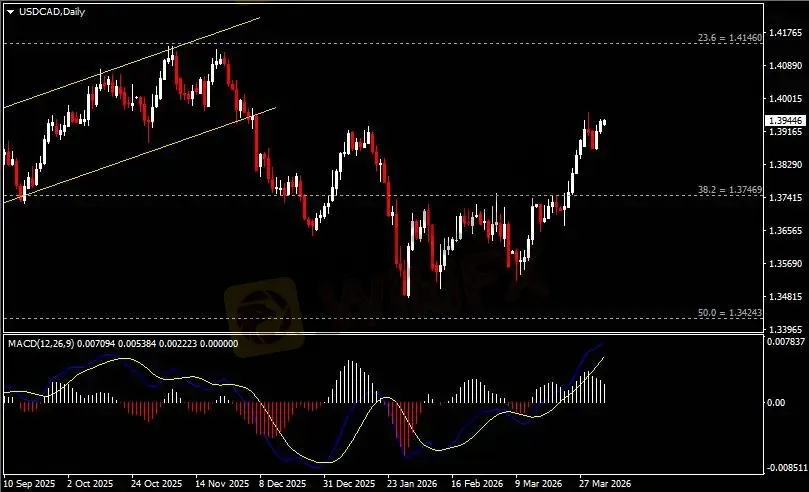Image resolution: width=809 pixels, height=492 pixels.
Task: Select the USDCAD,Daily chart title
Action: 52,11
